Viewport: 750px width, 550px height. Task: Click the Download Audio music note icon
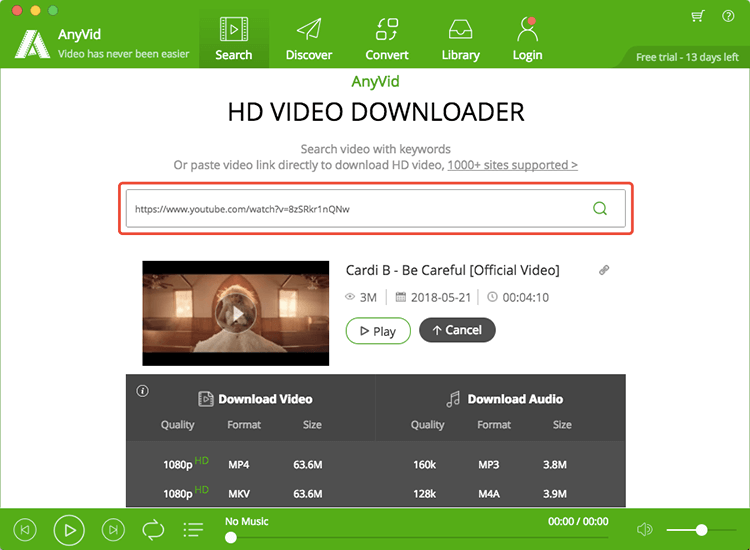pyautogui.click(x=453, y=399)
